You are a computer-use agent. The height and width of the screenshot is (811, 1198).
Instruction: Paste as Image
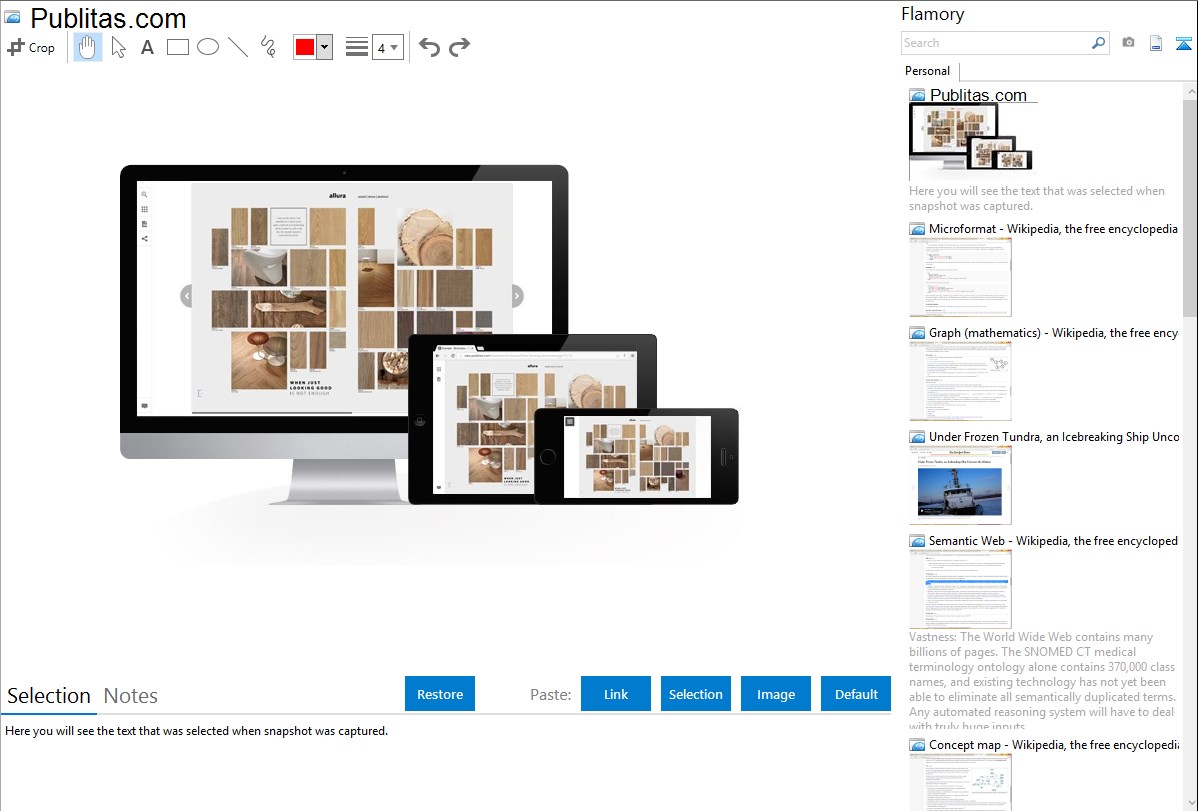pos(775,694)
